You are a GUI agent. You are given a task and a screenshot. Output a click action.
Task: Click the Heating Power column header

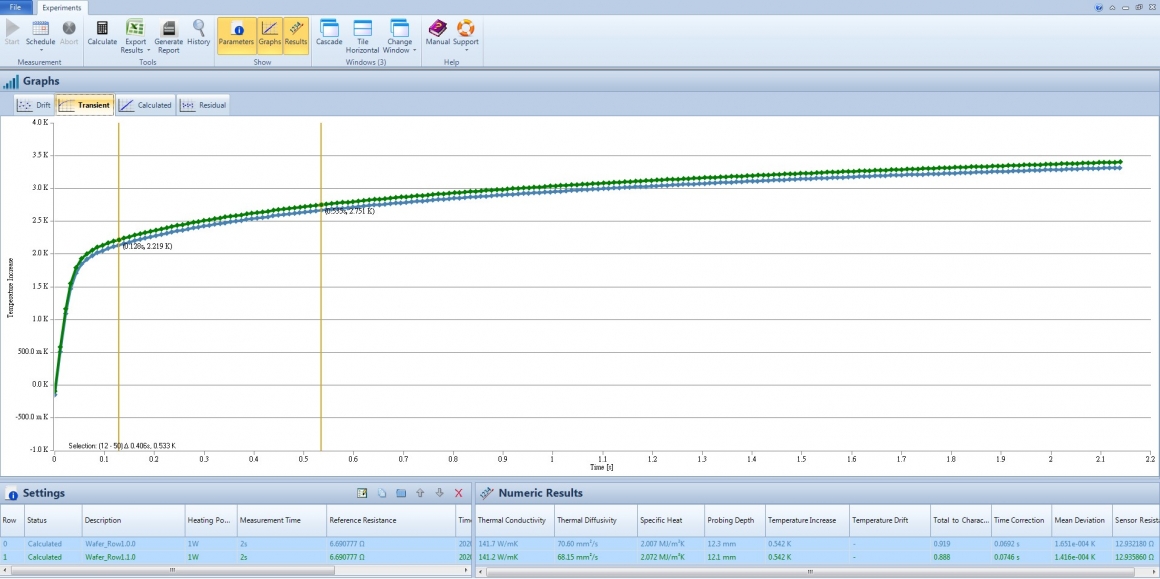click(211, 521)
